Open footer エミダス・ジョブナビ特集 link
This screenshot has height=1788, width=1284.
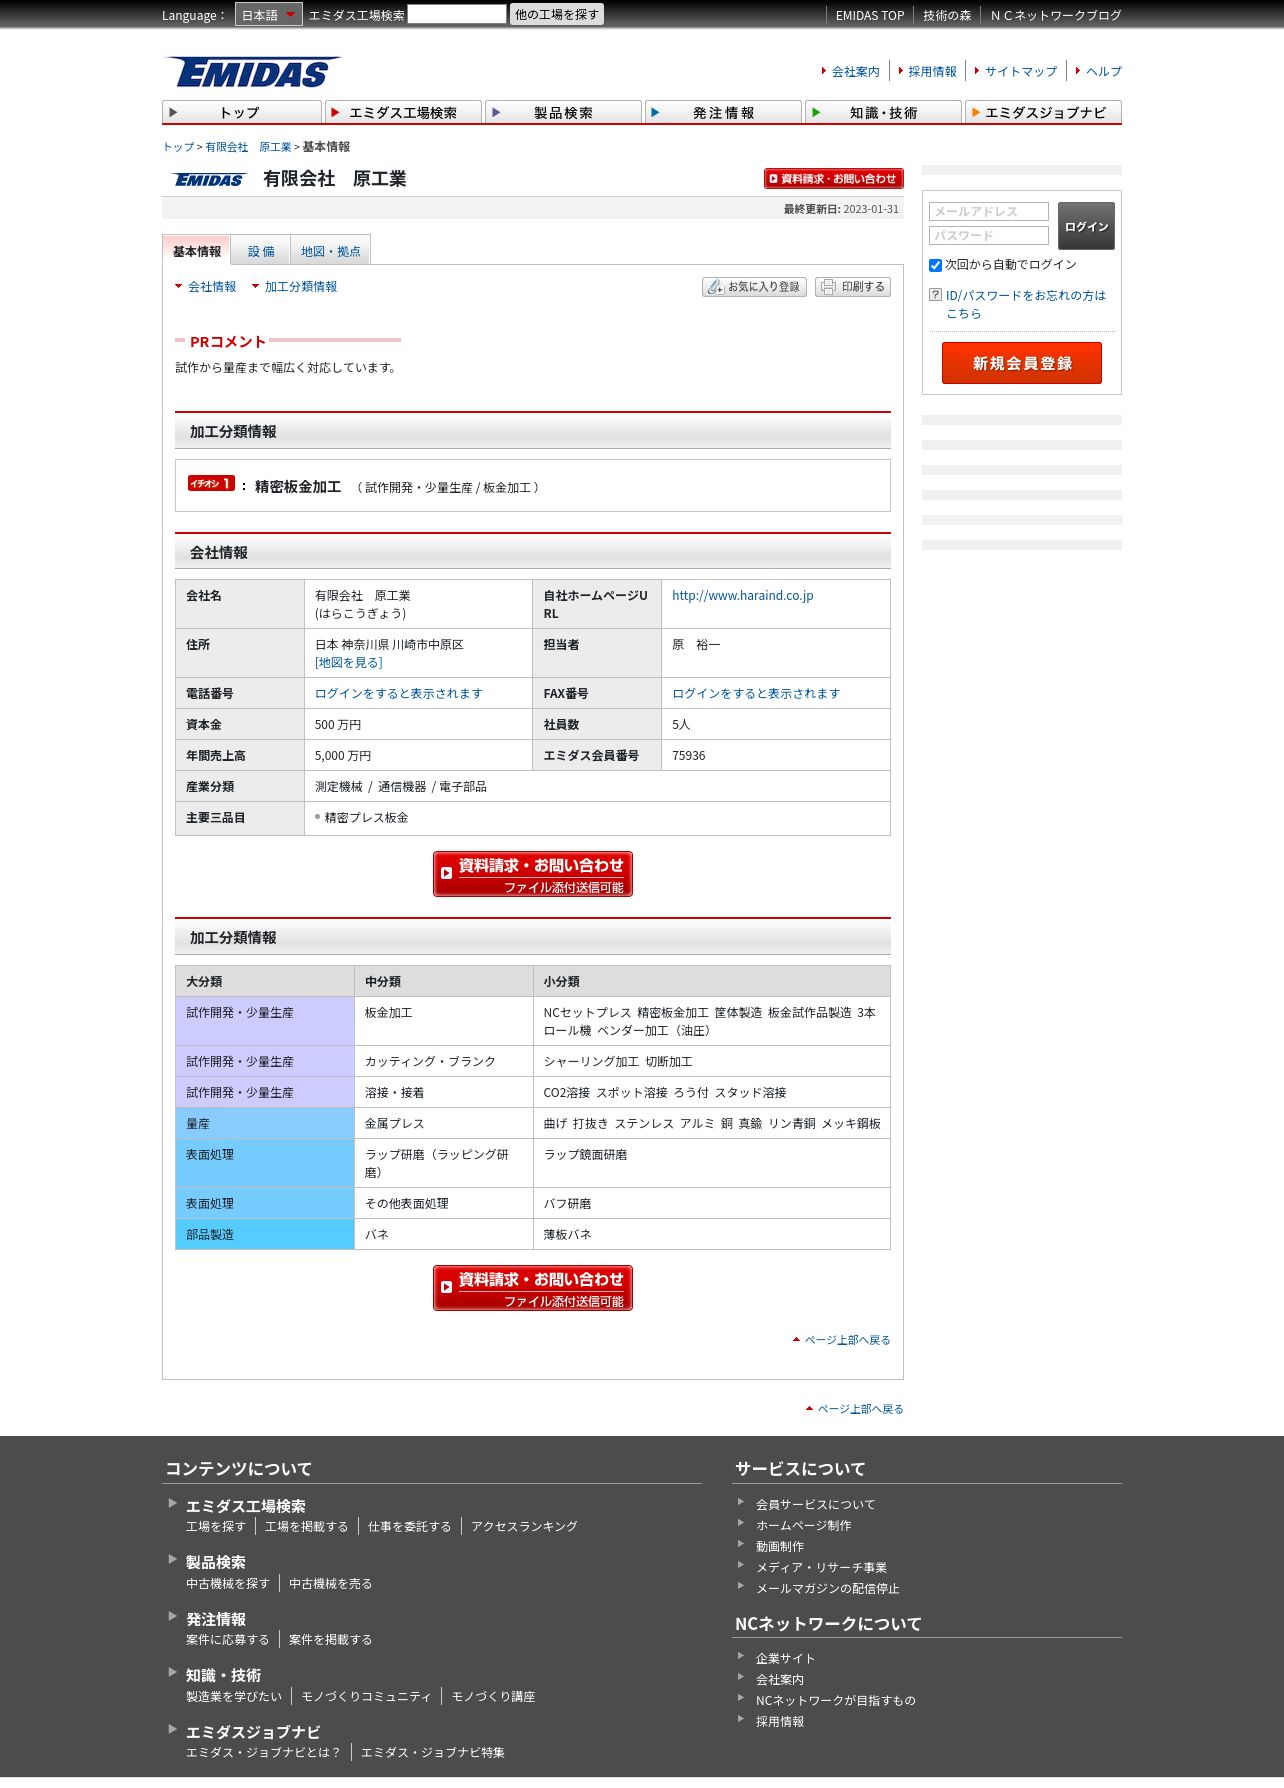coord(432,1753)
